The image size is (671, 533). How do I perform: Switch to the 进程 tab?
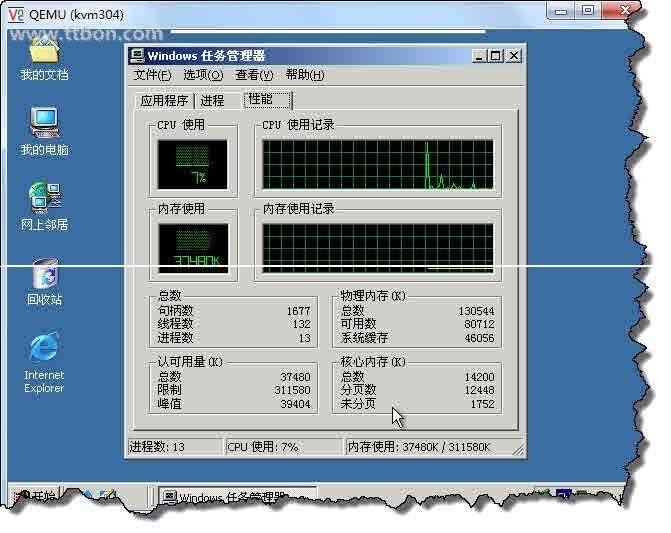click(x=212, y=101)
